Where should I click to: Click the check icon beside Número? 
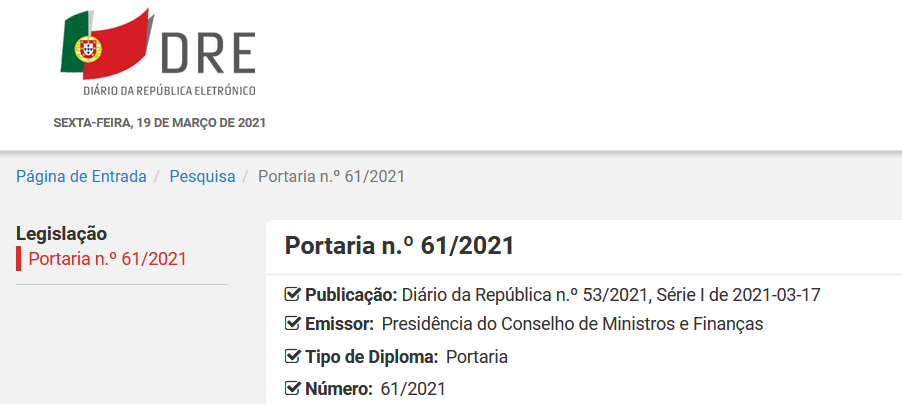click(x=293, y=388)
